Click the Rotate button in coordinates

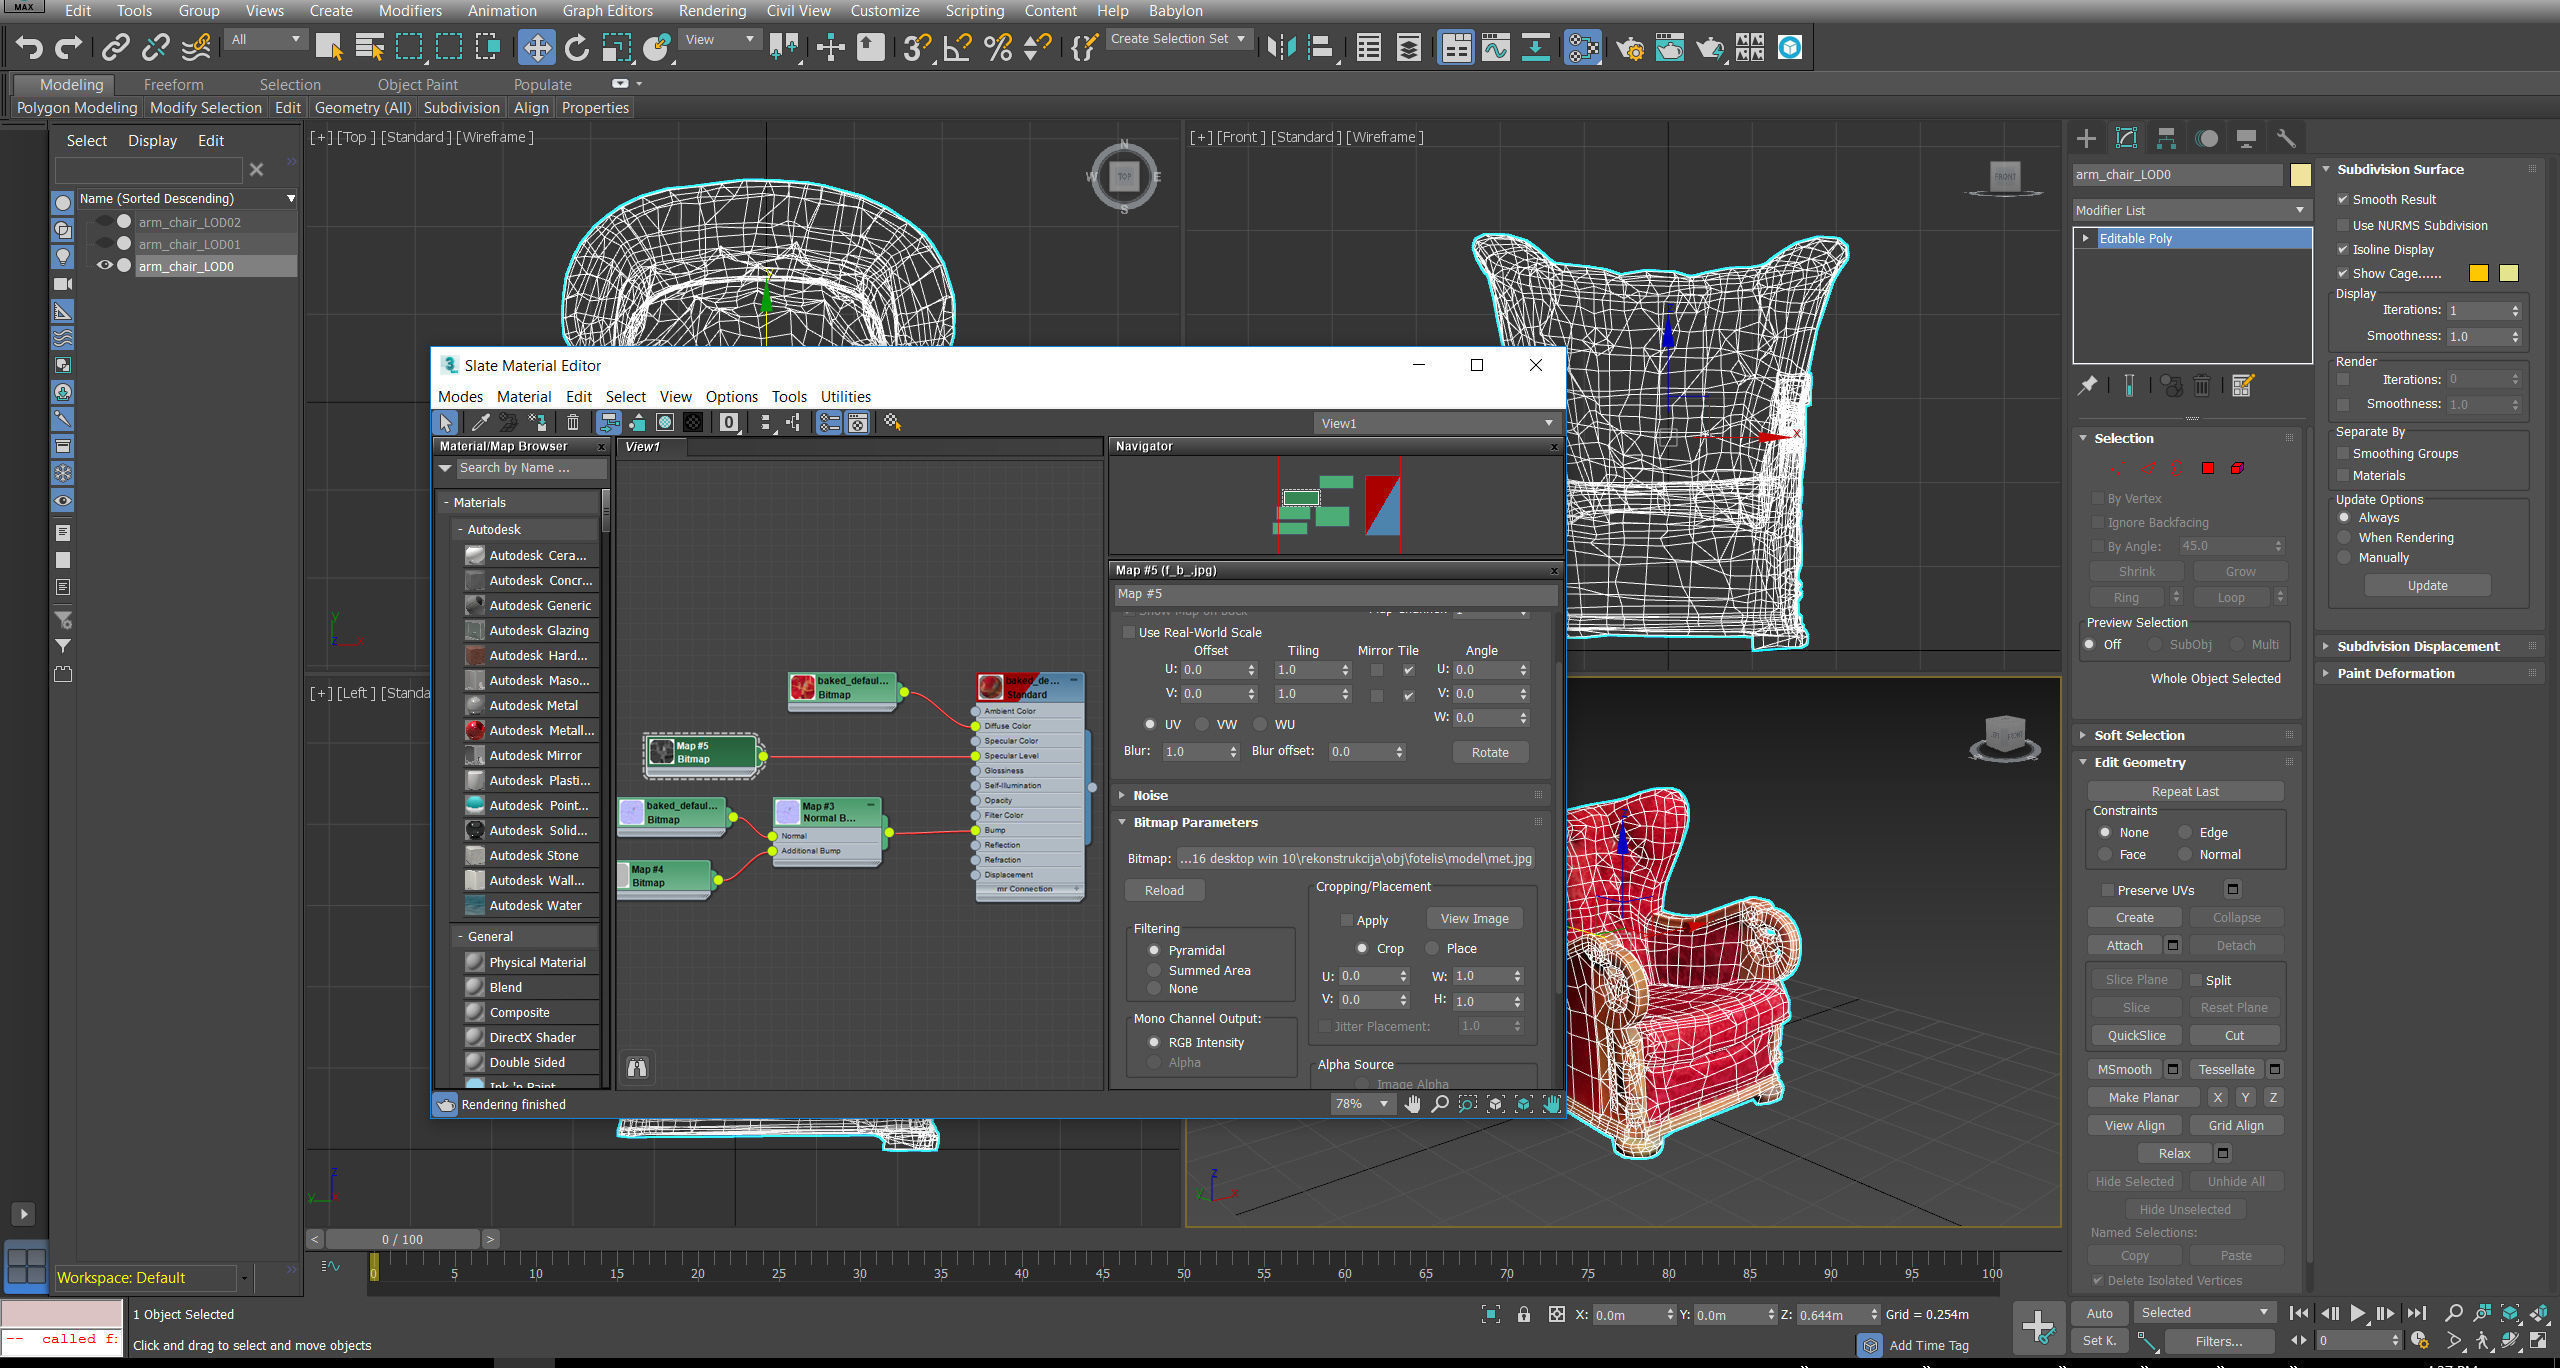click(1490, 752)
